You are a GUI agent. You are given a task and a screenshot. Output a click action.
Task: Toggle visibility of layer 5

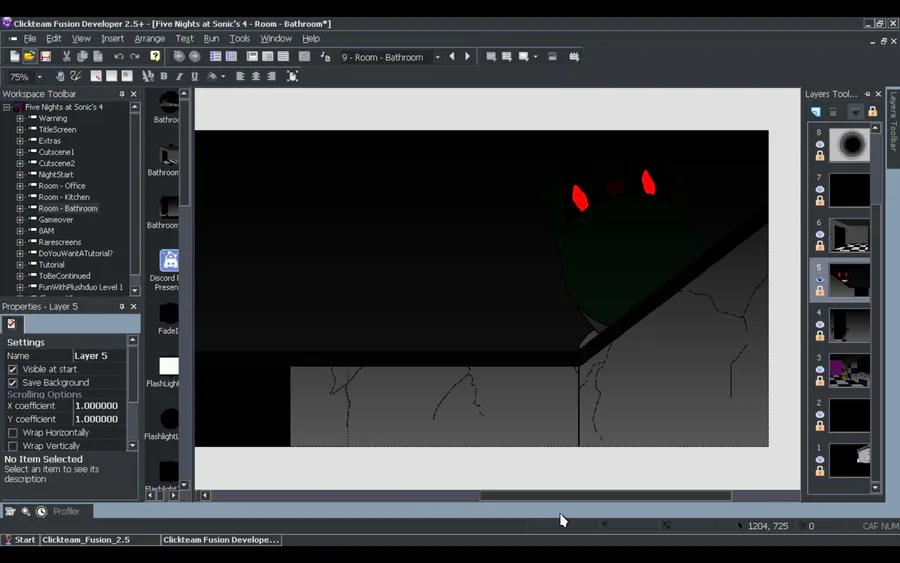pyautogui.click(x=820, y=279)
